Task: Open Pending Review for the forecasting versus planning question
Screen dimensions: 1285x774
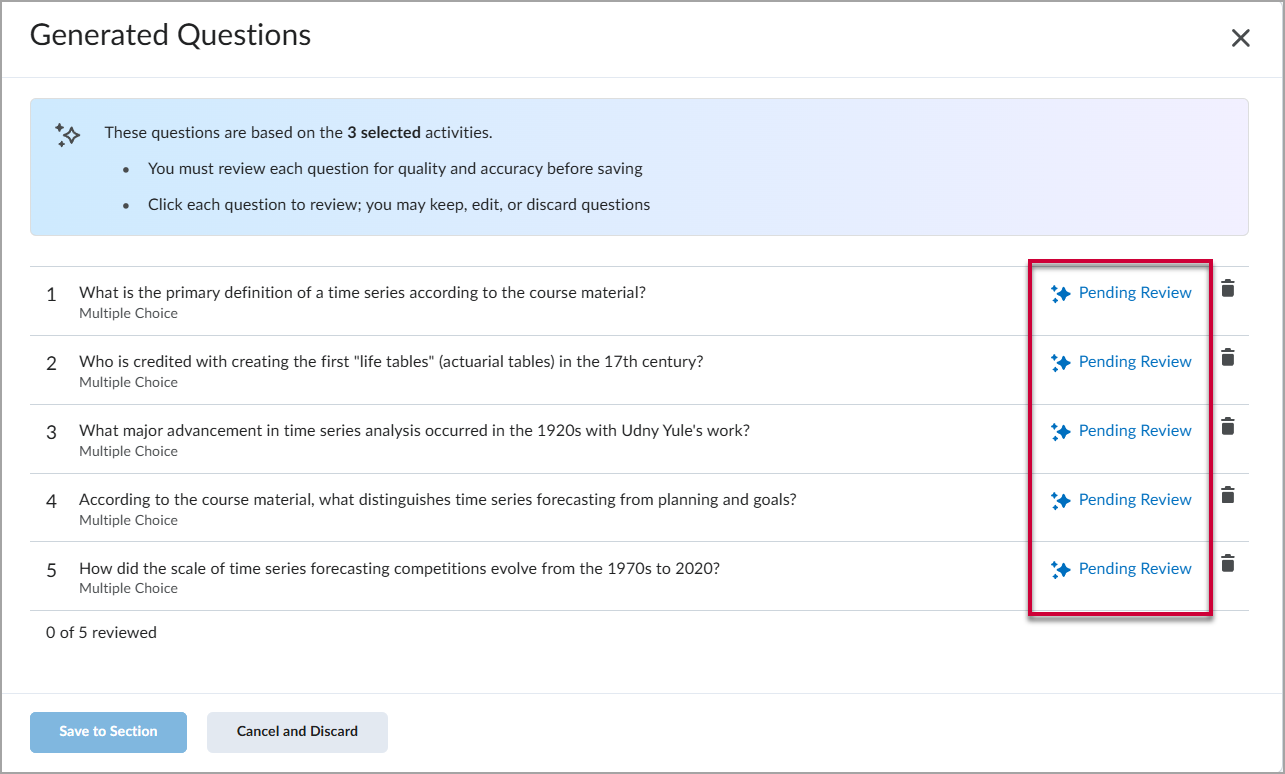Action: coord(1135,500)
